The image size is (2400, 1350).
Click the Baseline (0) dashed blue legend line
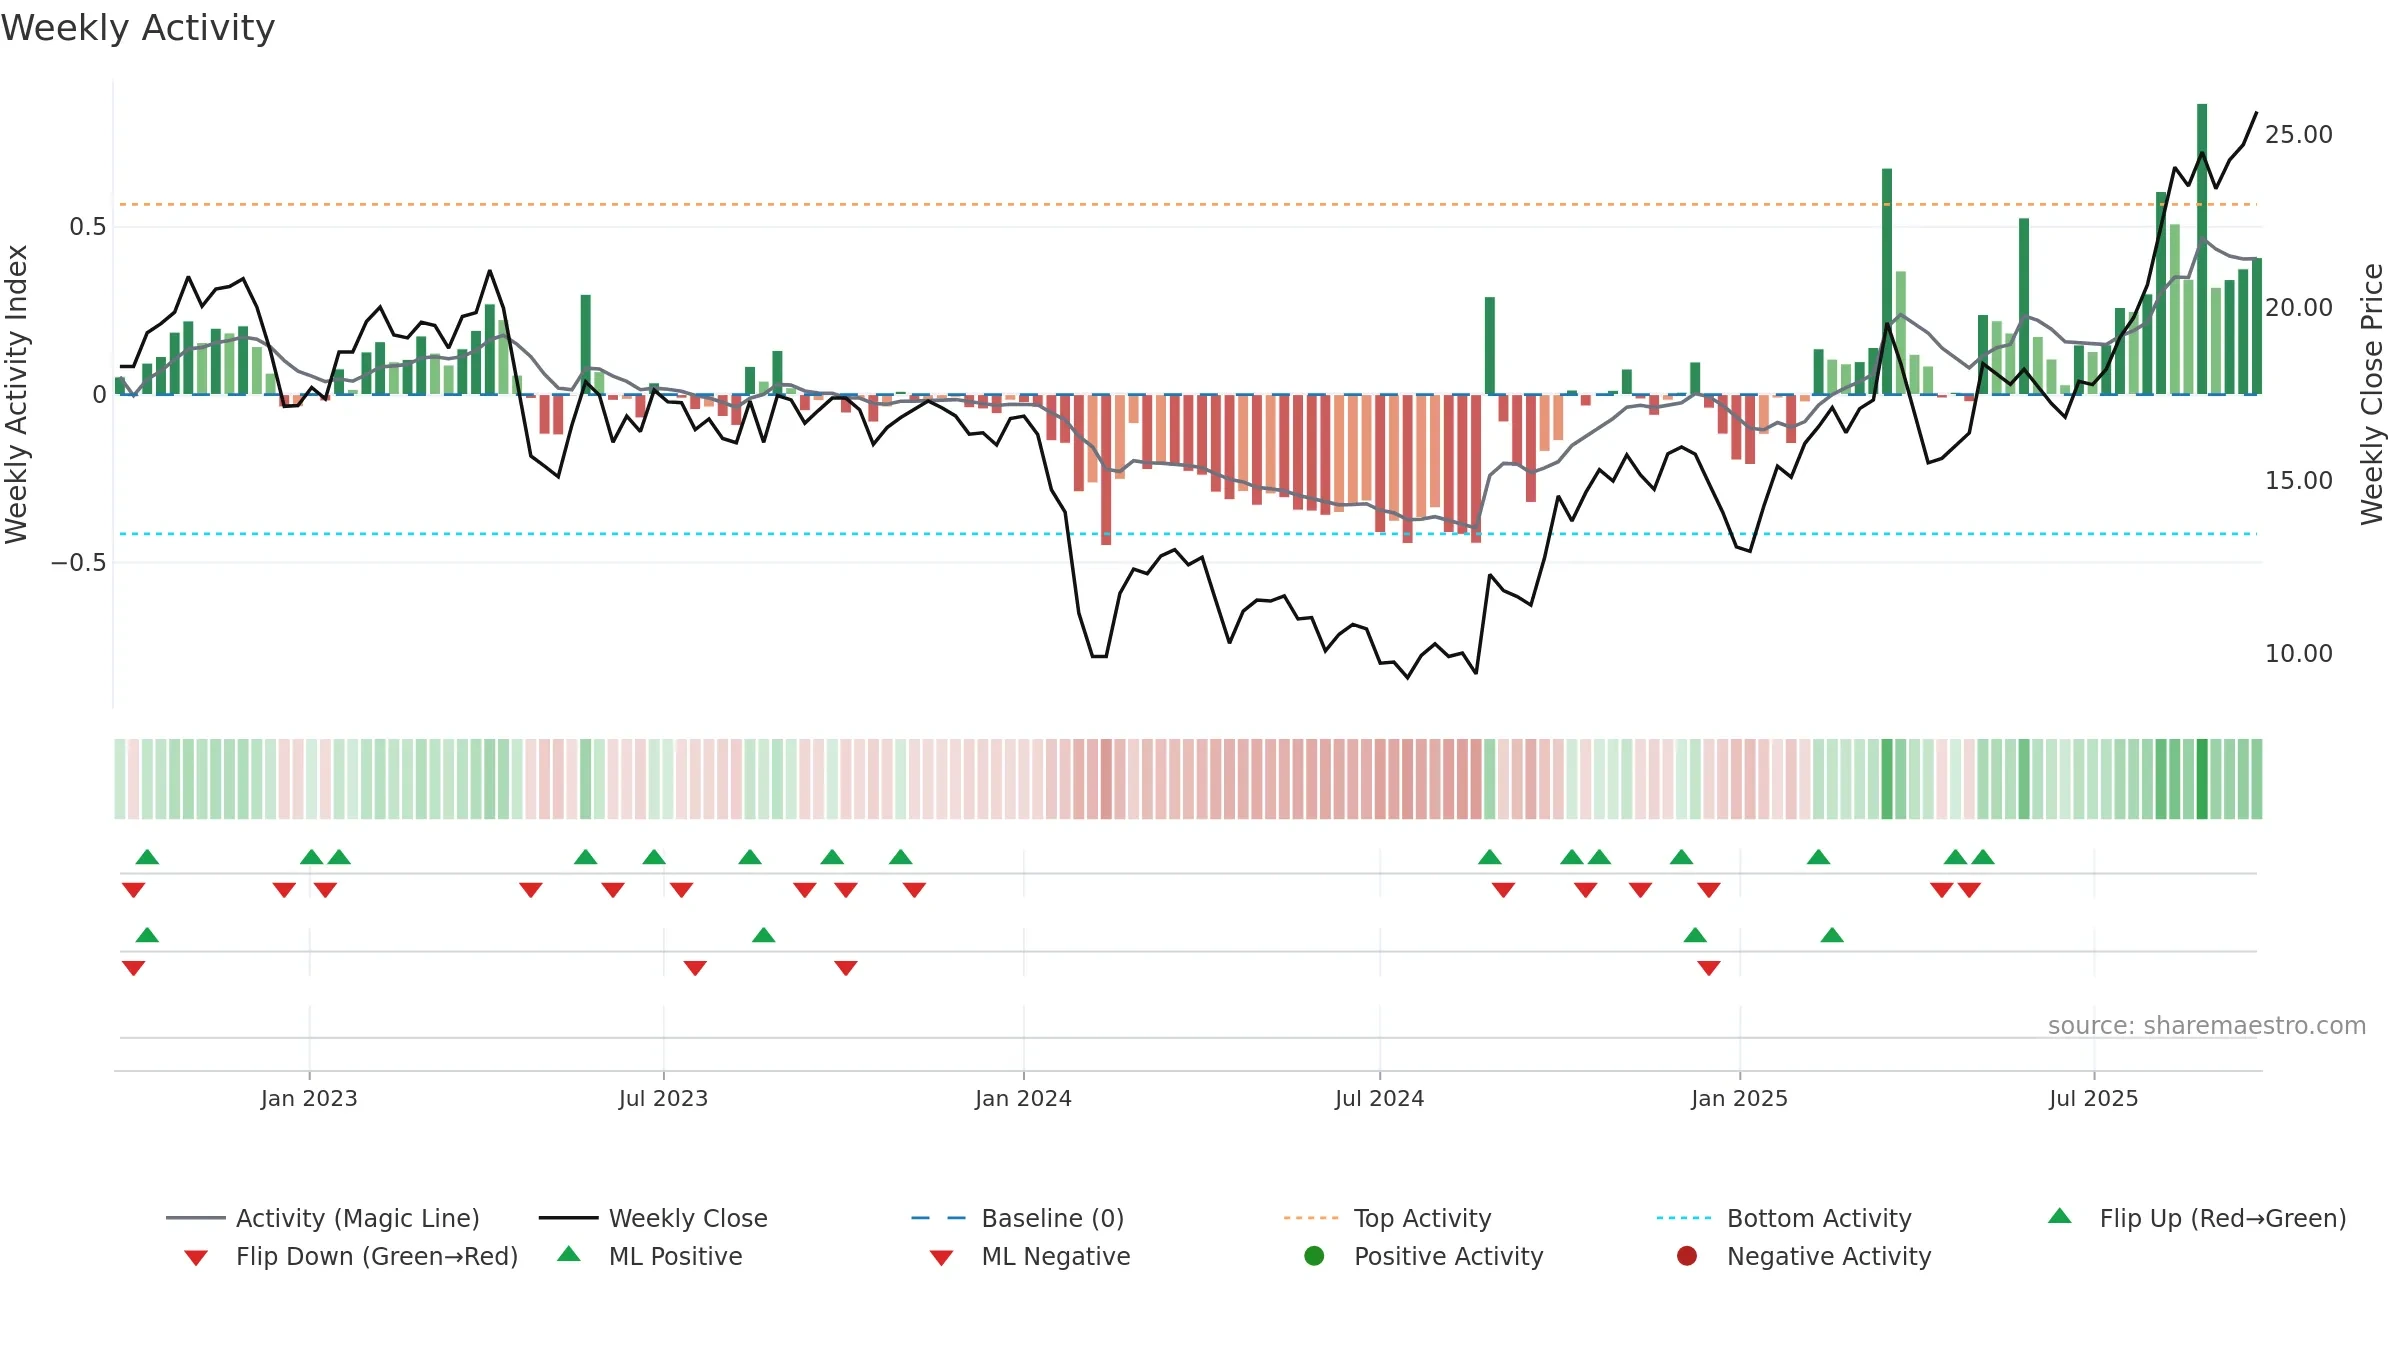939,1218
